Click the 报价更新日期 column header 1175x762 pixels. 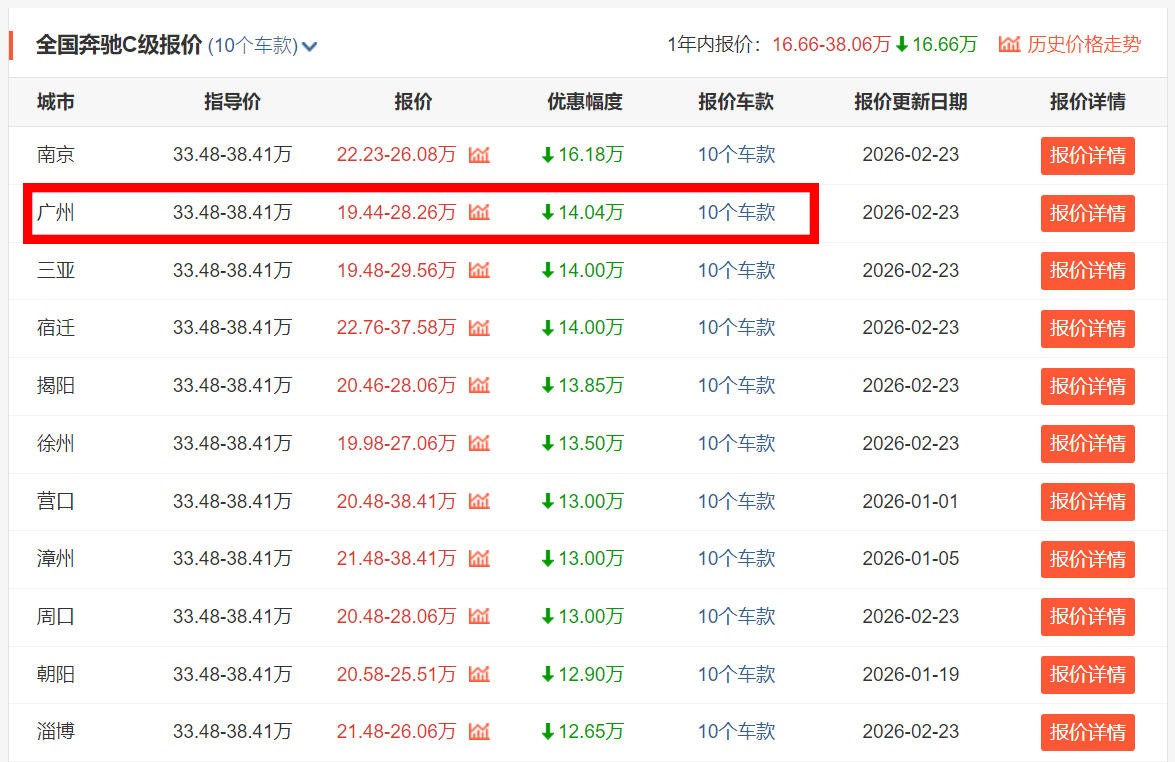[x=910, y=102]
